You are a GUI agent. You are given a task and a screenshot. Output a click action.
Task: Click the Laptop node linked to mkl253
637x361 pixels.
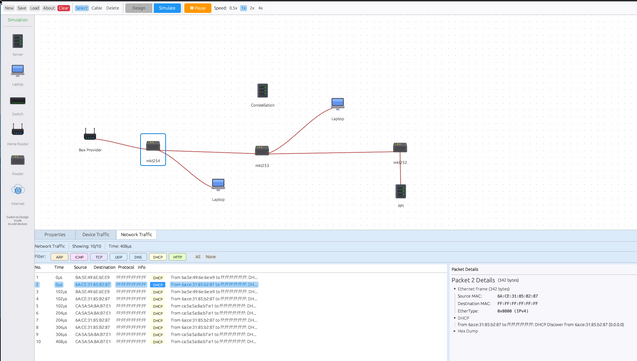pyautogui.click(x=338, y=104)
